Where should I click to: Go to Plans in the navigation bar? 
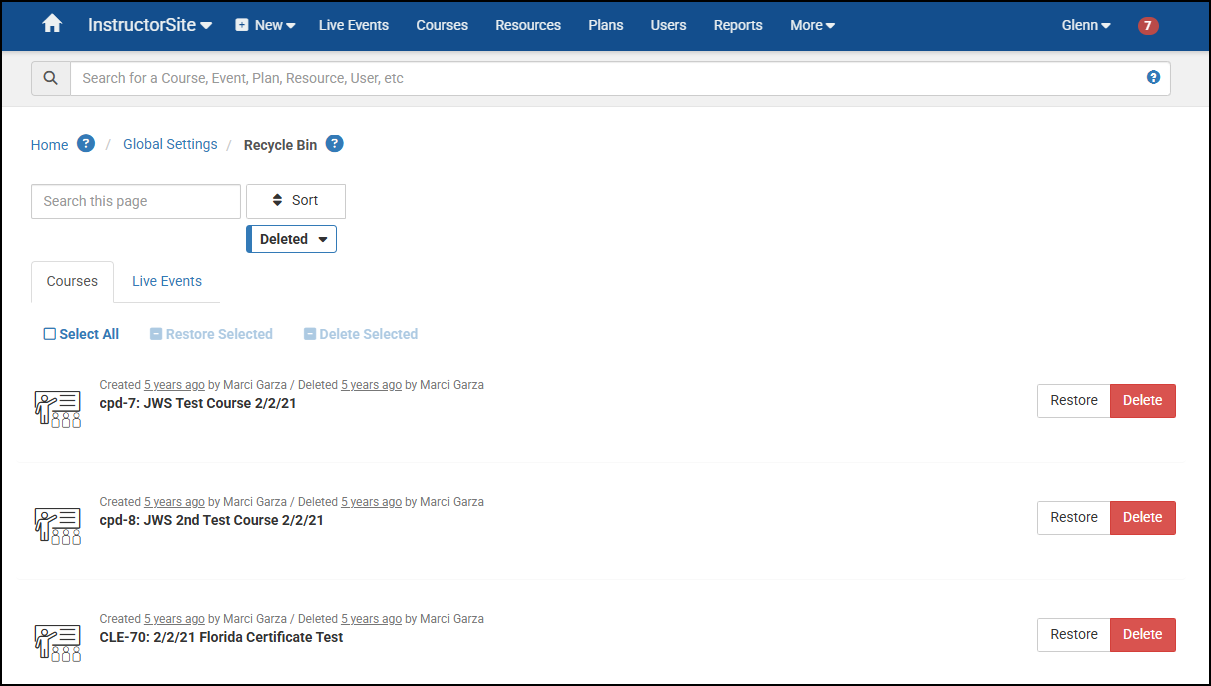(606, 25)
